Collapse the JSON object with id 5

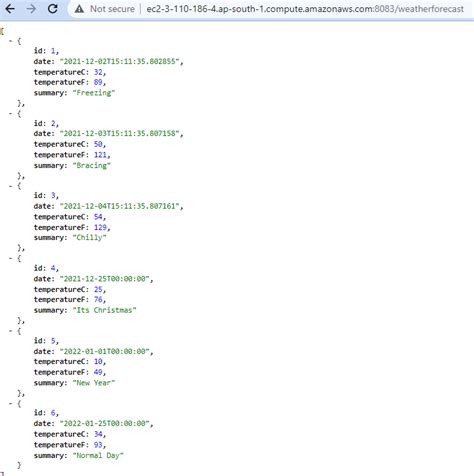[11, 331]
